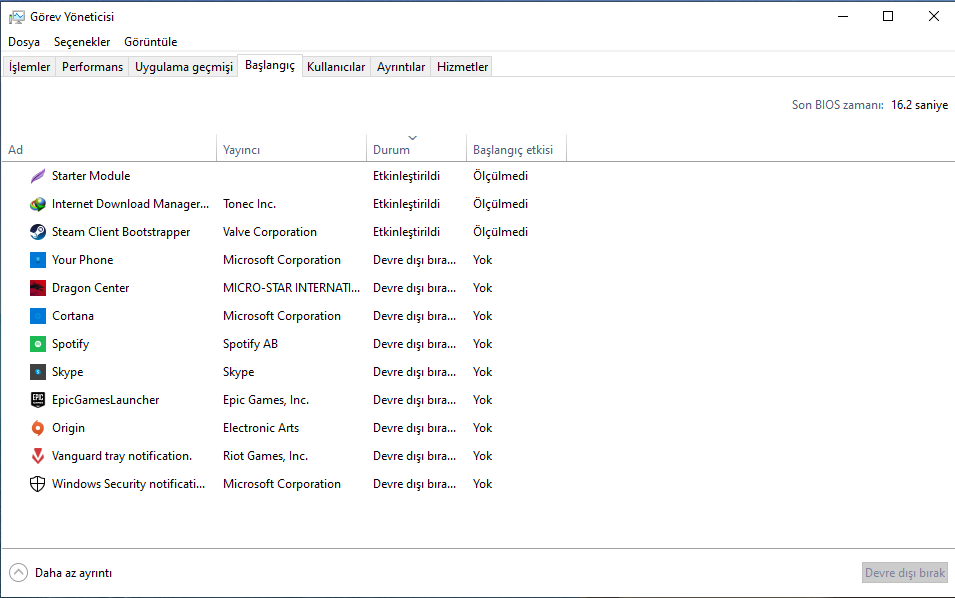This screenshot has width=955, height=598.
Task: Click the green Spotify icon
Action: (38, 344)
